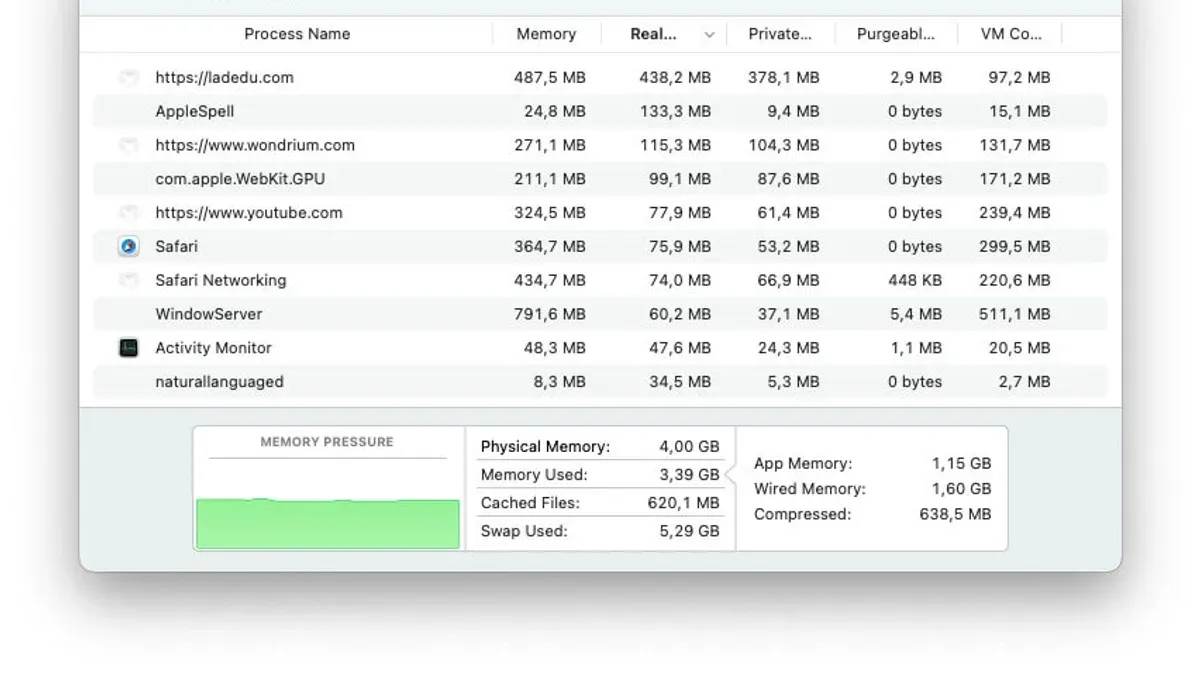Click the 378,1 MB private memory value
1200x675 pixels.
[x=783, y=77]
